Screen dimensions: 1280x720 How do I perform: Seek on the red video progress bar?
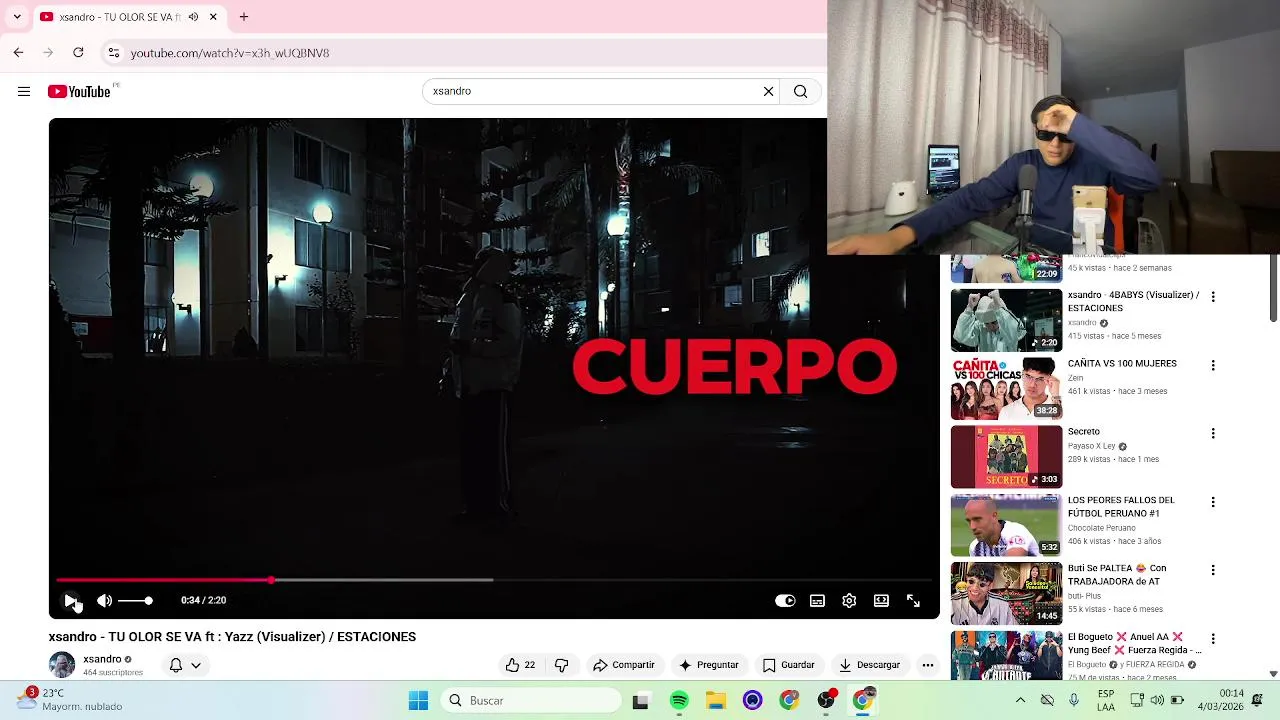tap(494, 580)
